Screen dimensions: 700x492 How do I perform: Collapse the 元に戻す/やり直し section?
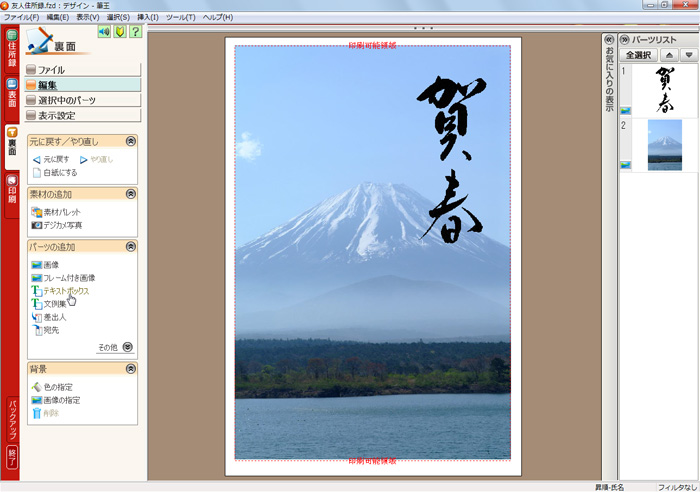[x=130, y=142]
